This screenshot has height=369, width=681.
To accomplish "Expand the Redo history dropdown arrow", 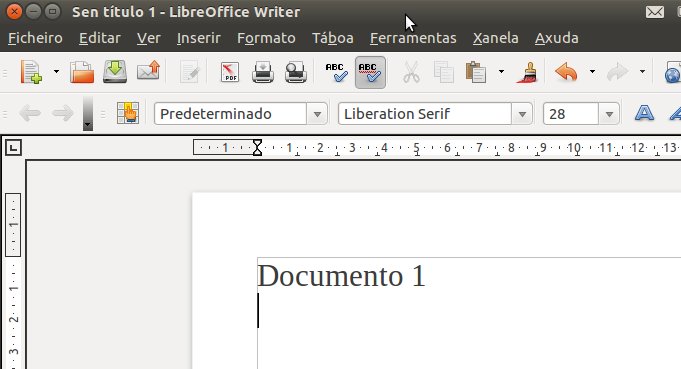I will click(642, 72).
